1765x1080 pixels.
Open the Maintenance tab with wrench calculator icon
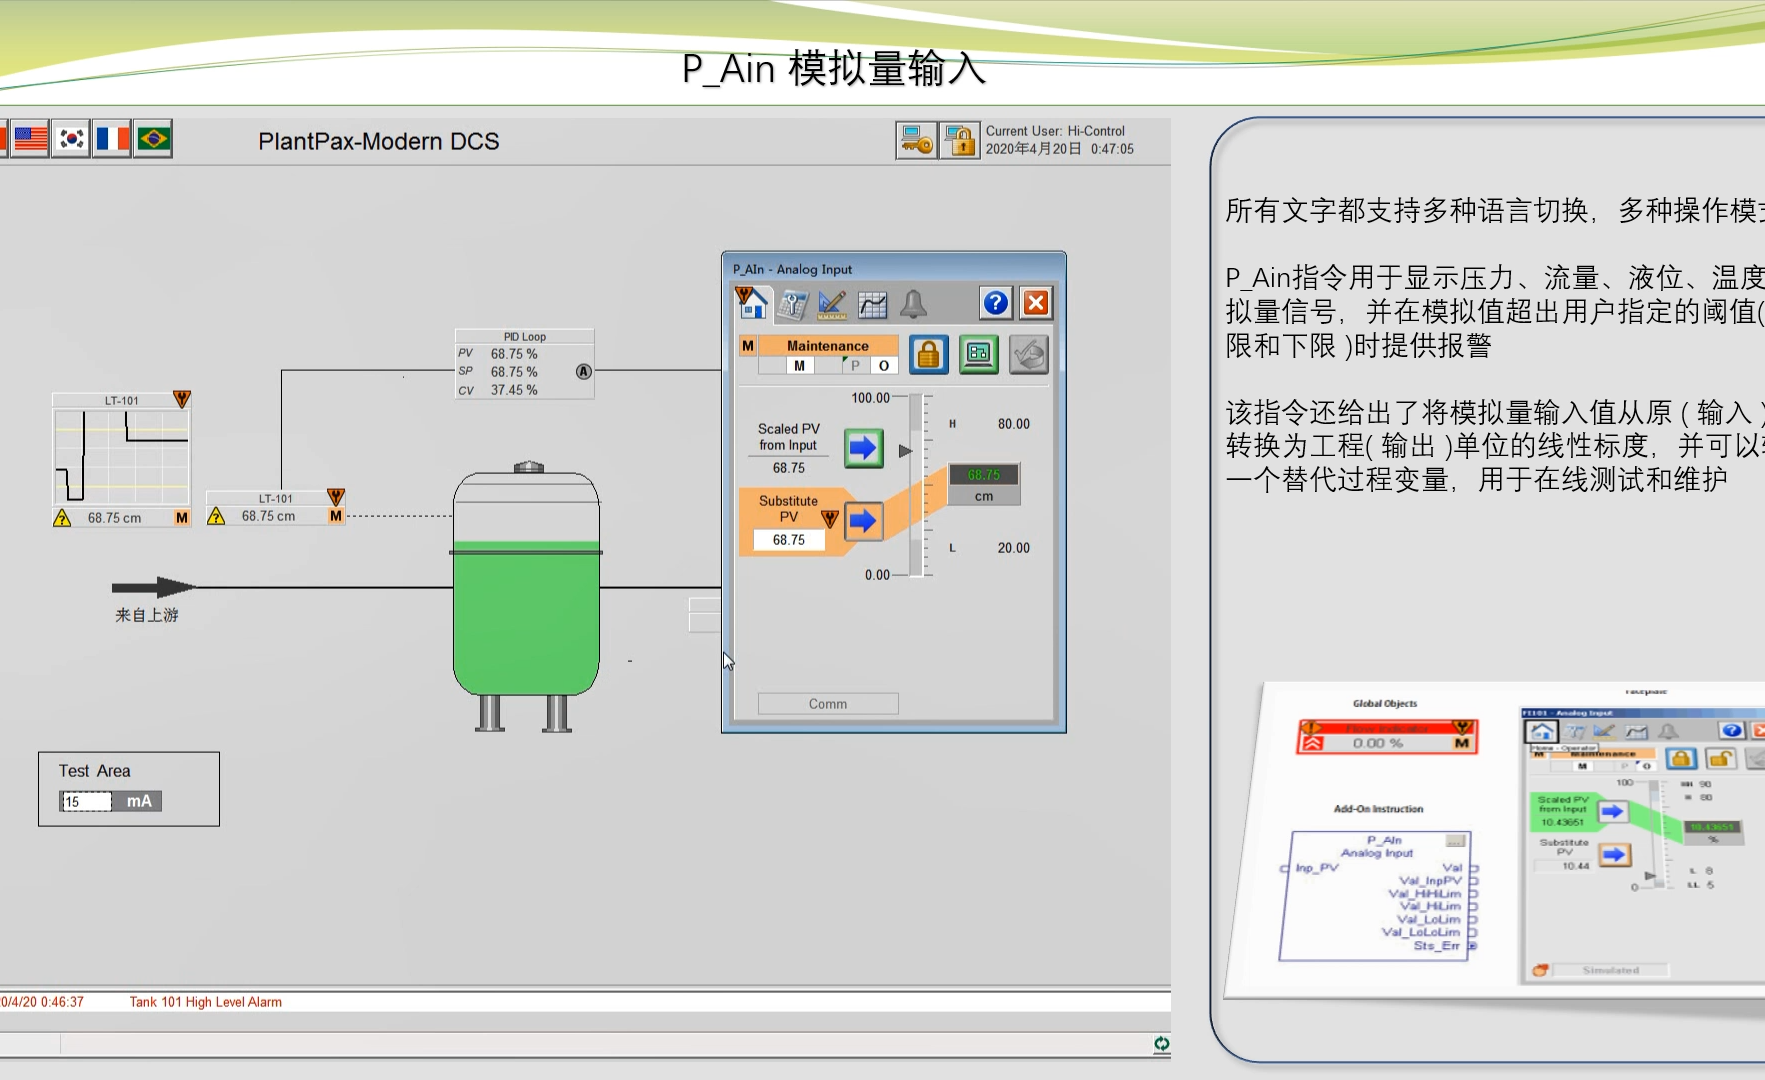pyautogui.click(x=793, y=304)
